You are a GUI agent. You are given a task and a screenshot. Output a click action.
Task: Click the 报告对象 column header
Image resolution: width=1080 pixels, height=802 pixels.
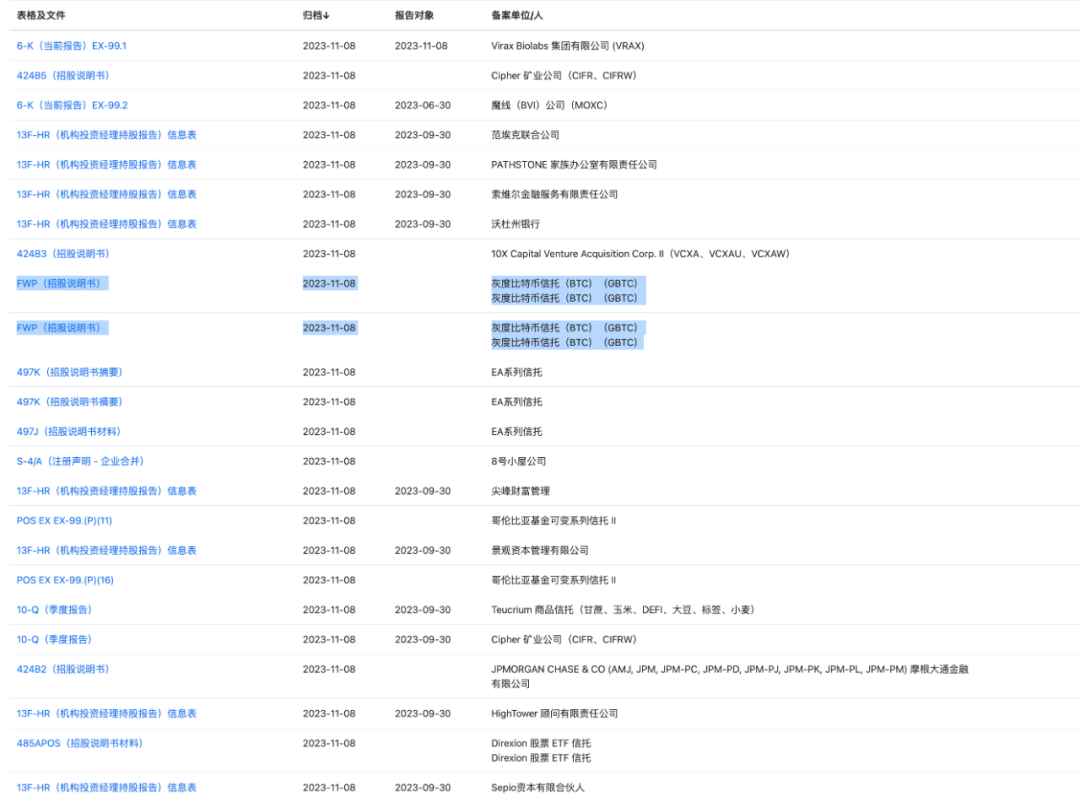pos(414,15)
